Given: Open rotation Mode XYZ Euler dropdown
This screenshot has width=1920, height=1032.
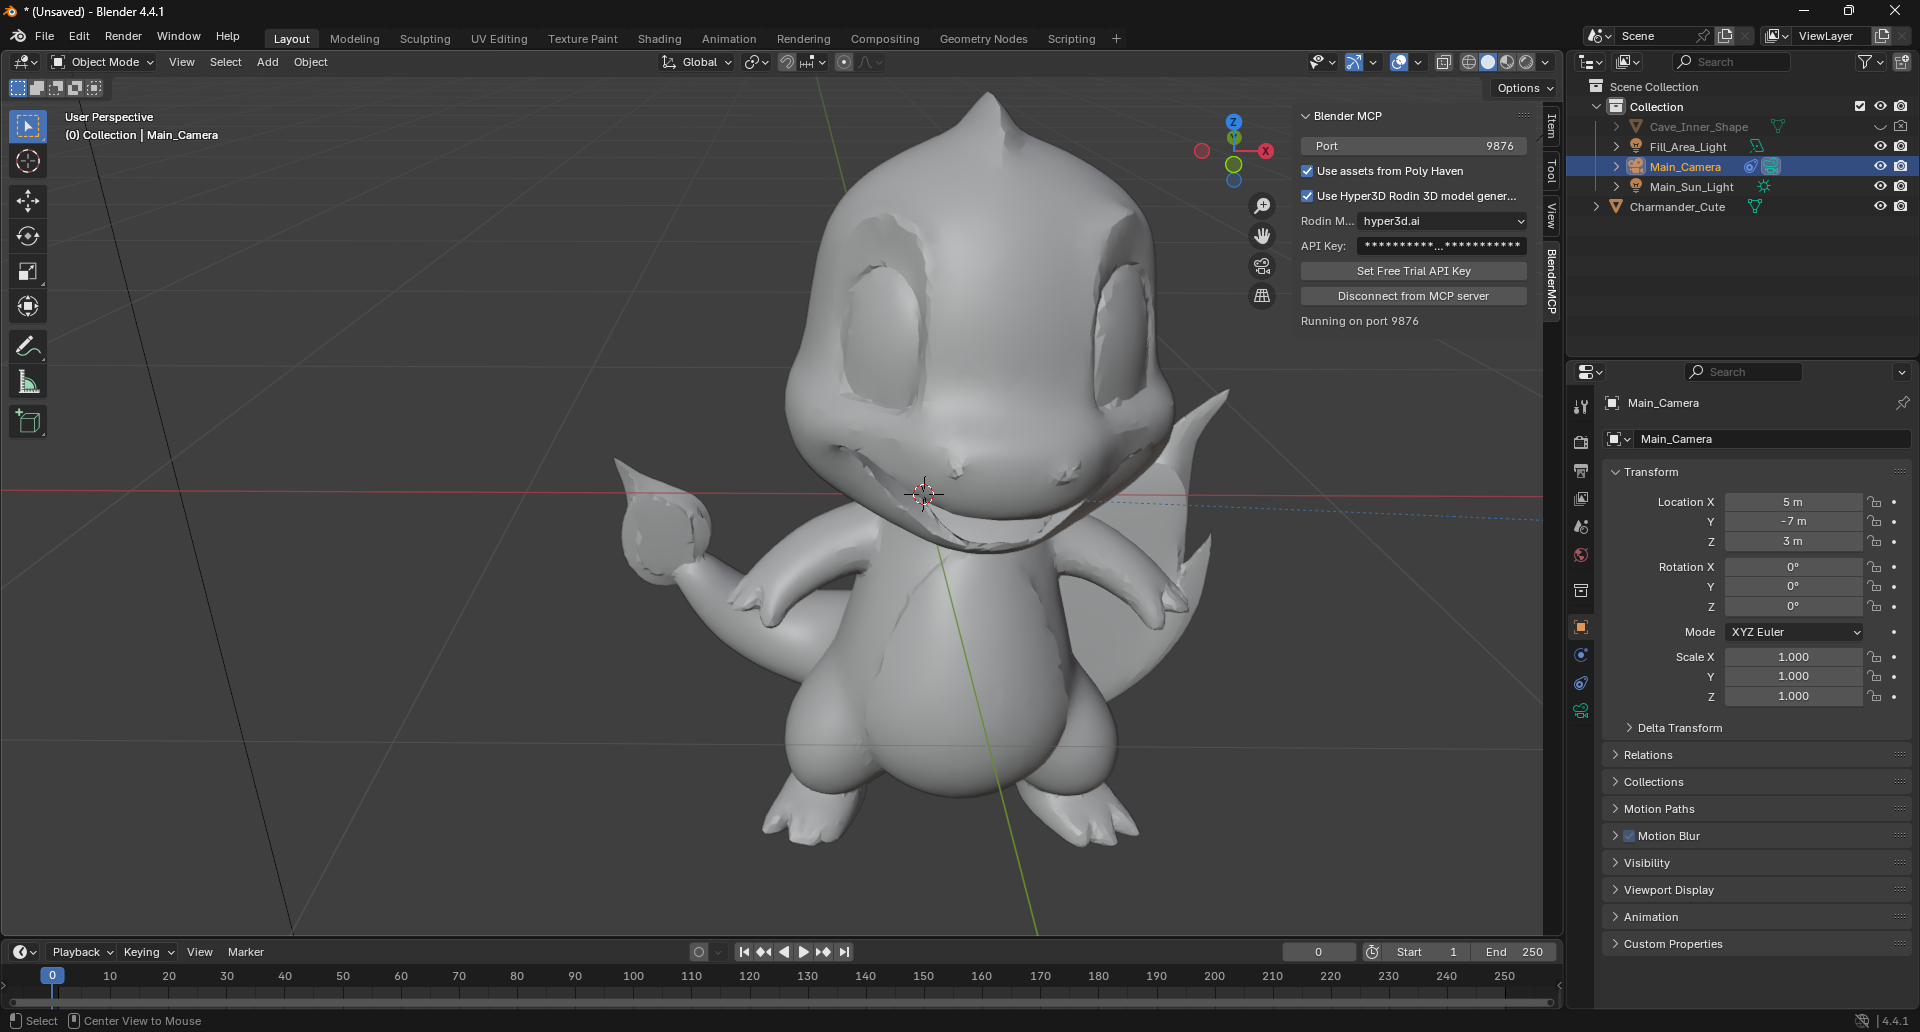Looking at the screenshot, I should click(1795, 632).
